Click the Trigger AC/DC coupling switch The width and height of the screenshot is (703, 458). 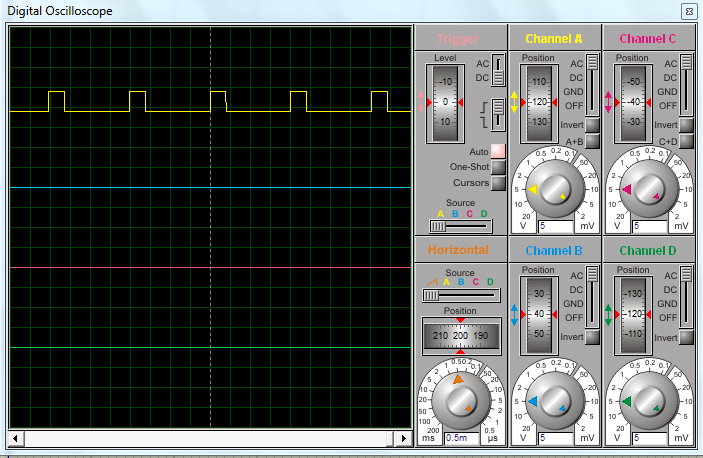coord(498,70)
